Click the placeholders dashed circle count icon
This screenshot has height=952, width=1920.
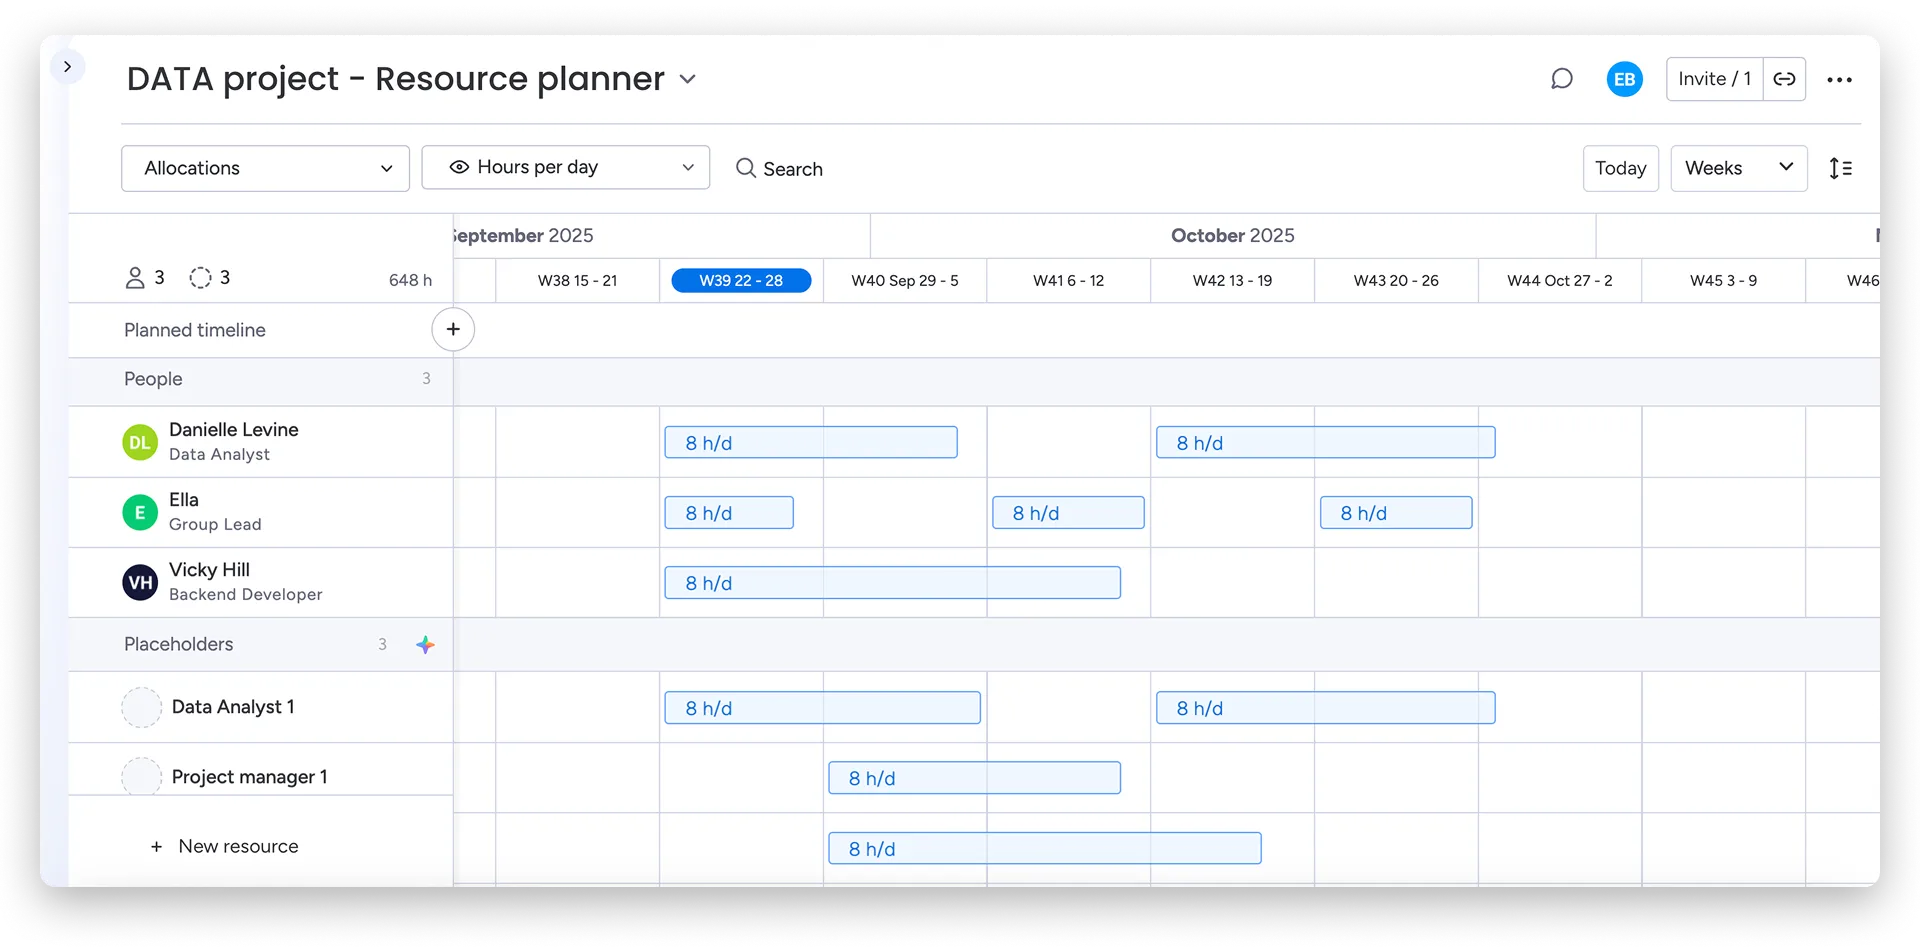(x=200, y=278)
